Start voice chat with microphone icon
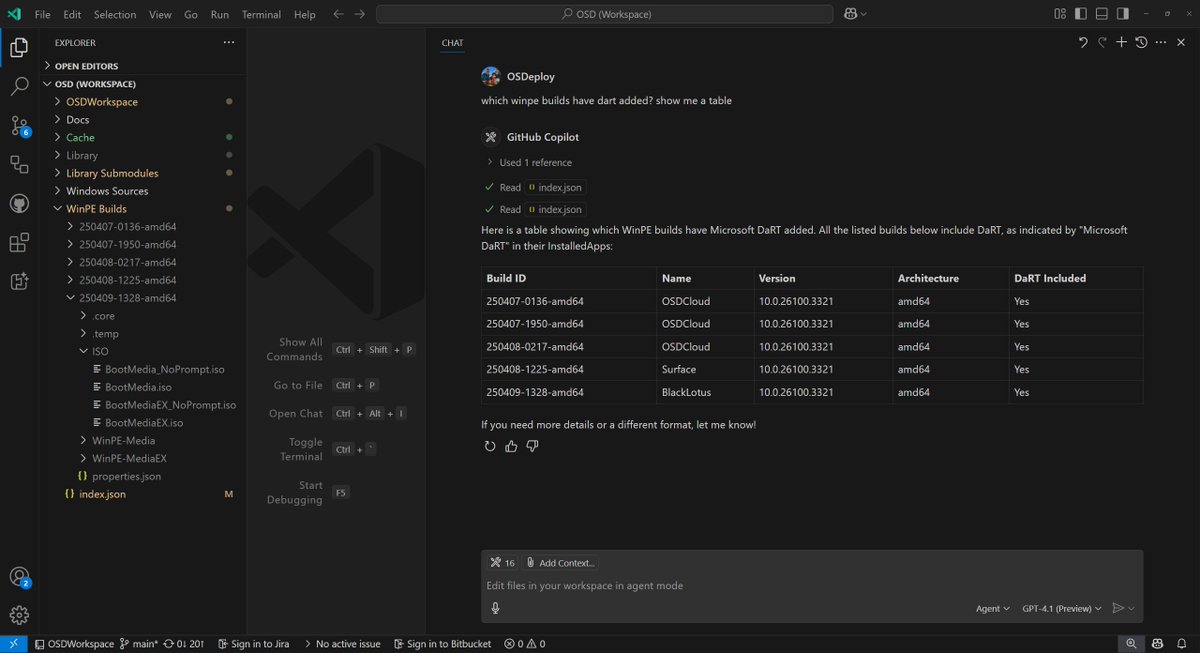This screenshot has height=653, width=1200. [495, 608]
